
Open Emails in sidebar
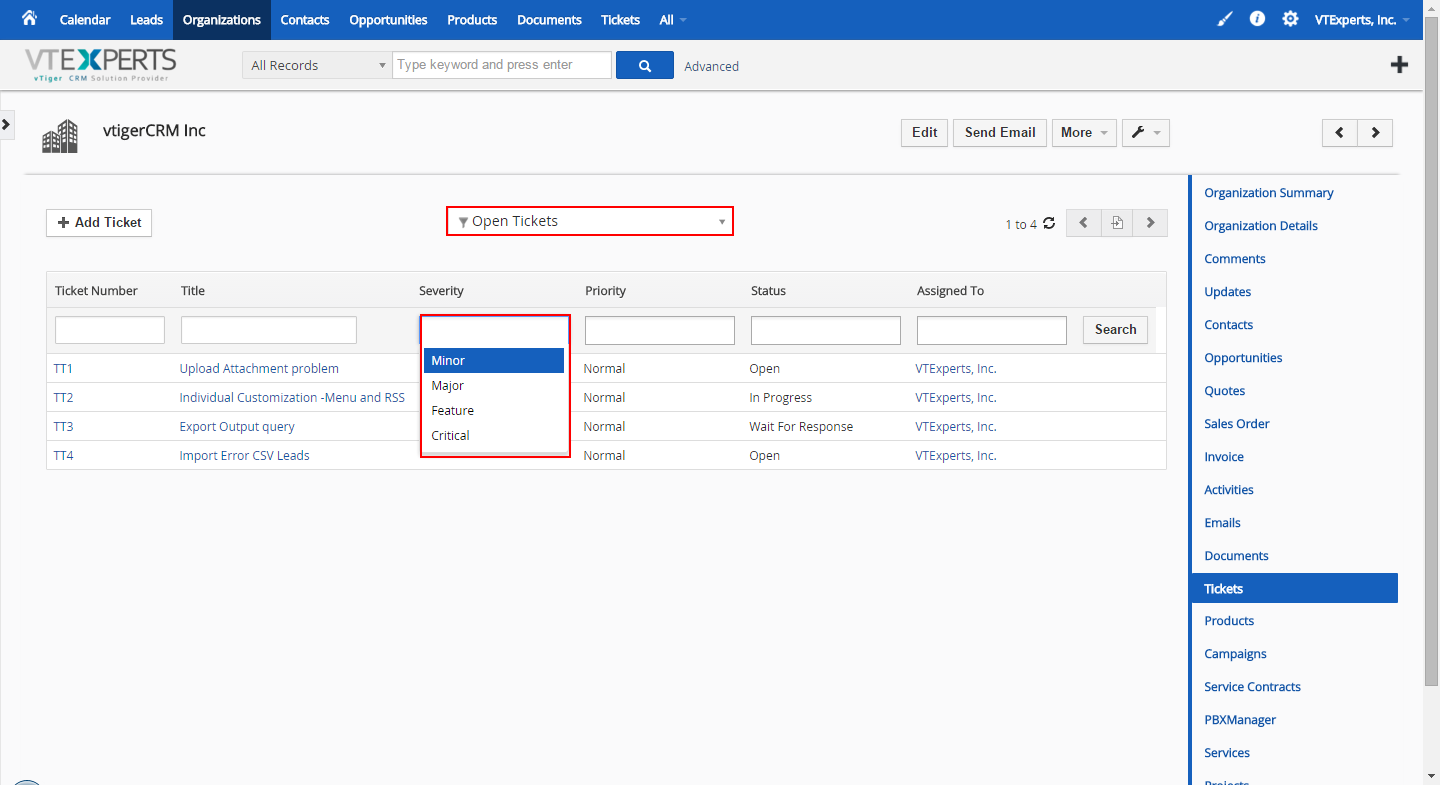point(1222,523)
